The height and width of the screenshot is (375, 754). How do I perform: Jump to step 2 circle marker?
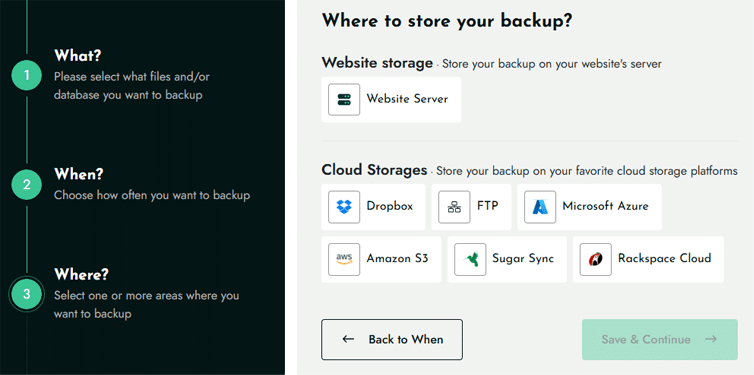point(27,185)
